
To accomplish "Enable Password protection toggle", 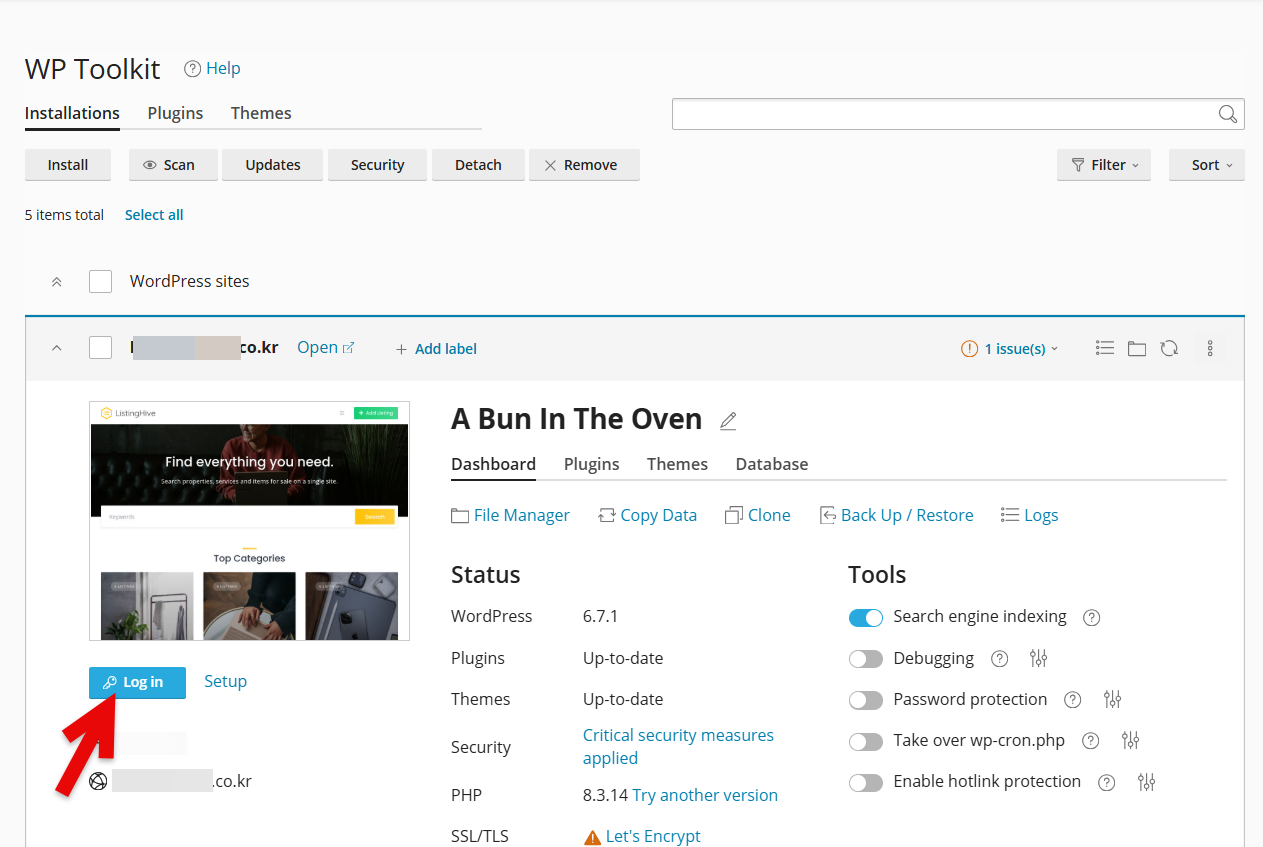I will (x=866, y=700).
